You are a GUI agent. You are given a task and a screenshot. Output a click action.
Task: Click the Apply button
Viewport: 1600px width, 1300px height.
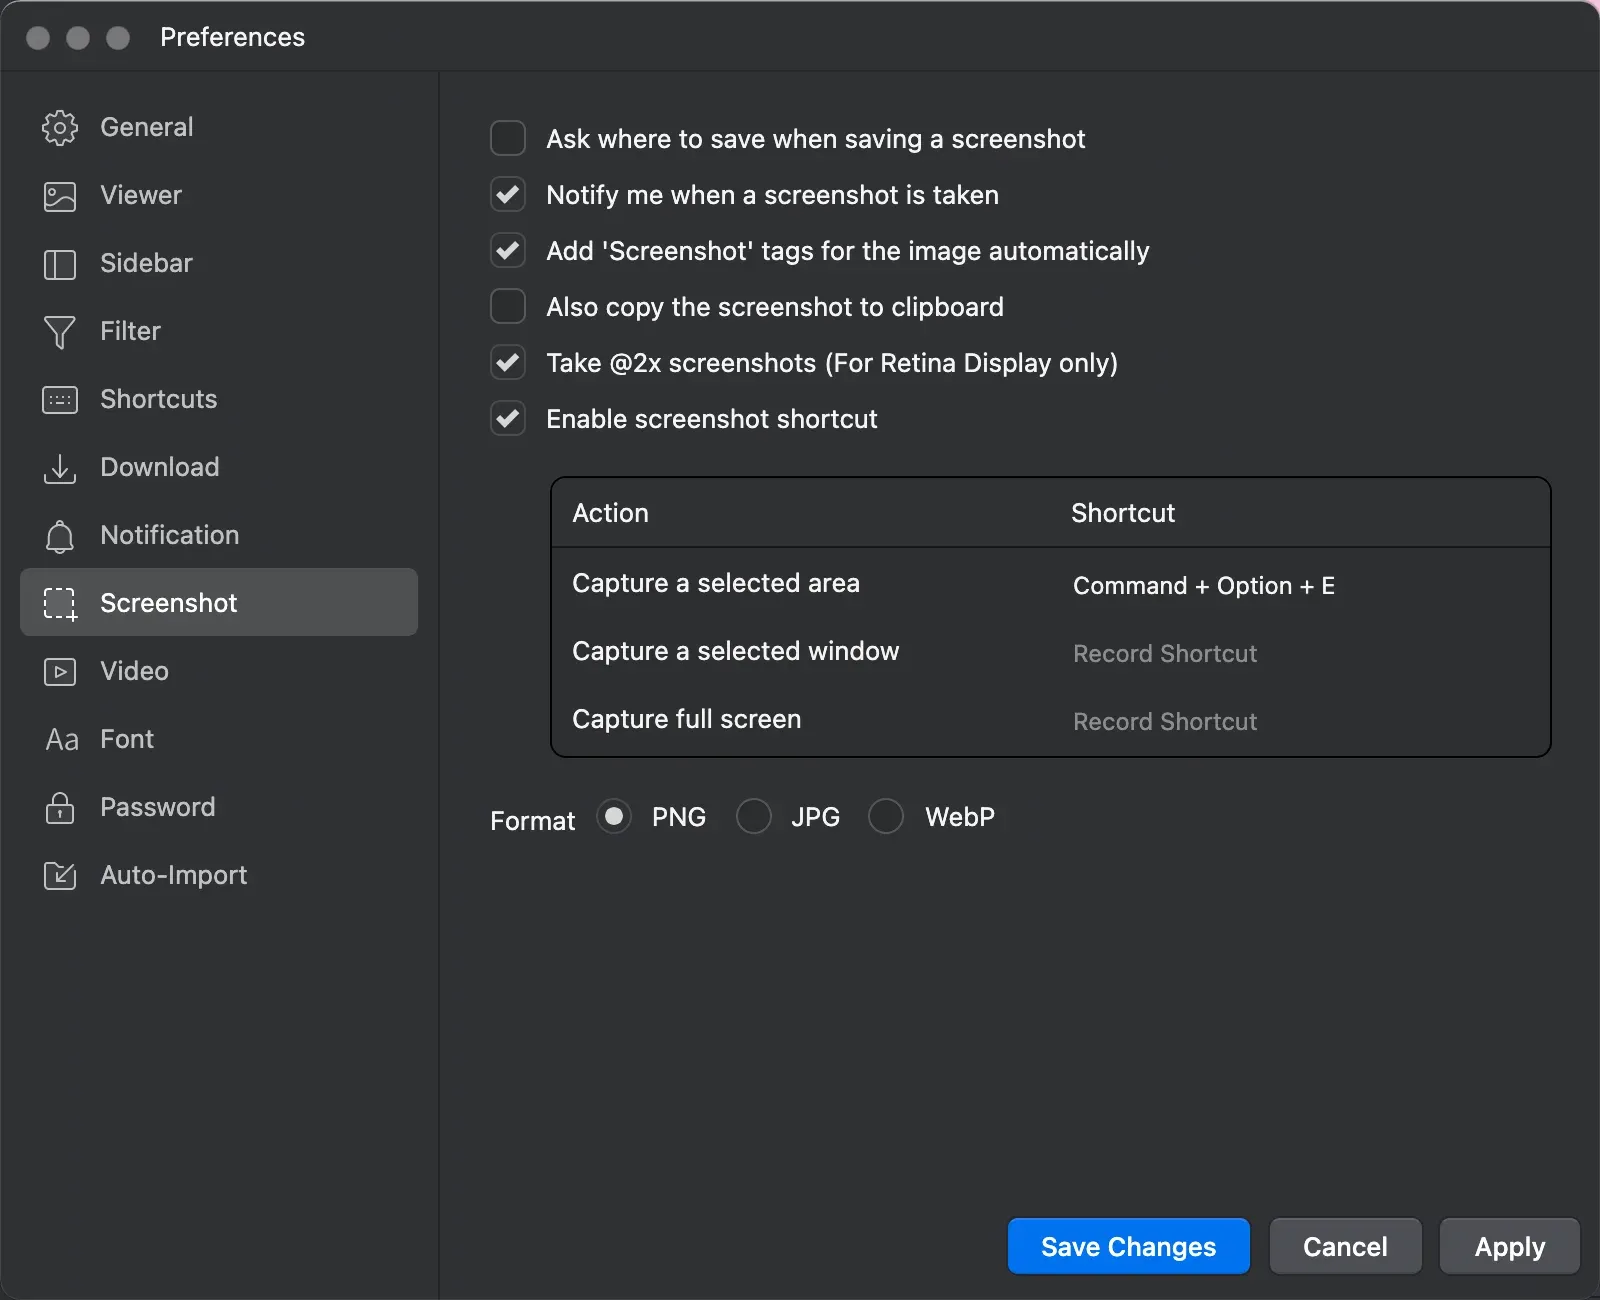click(x=1510, y=1246)
